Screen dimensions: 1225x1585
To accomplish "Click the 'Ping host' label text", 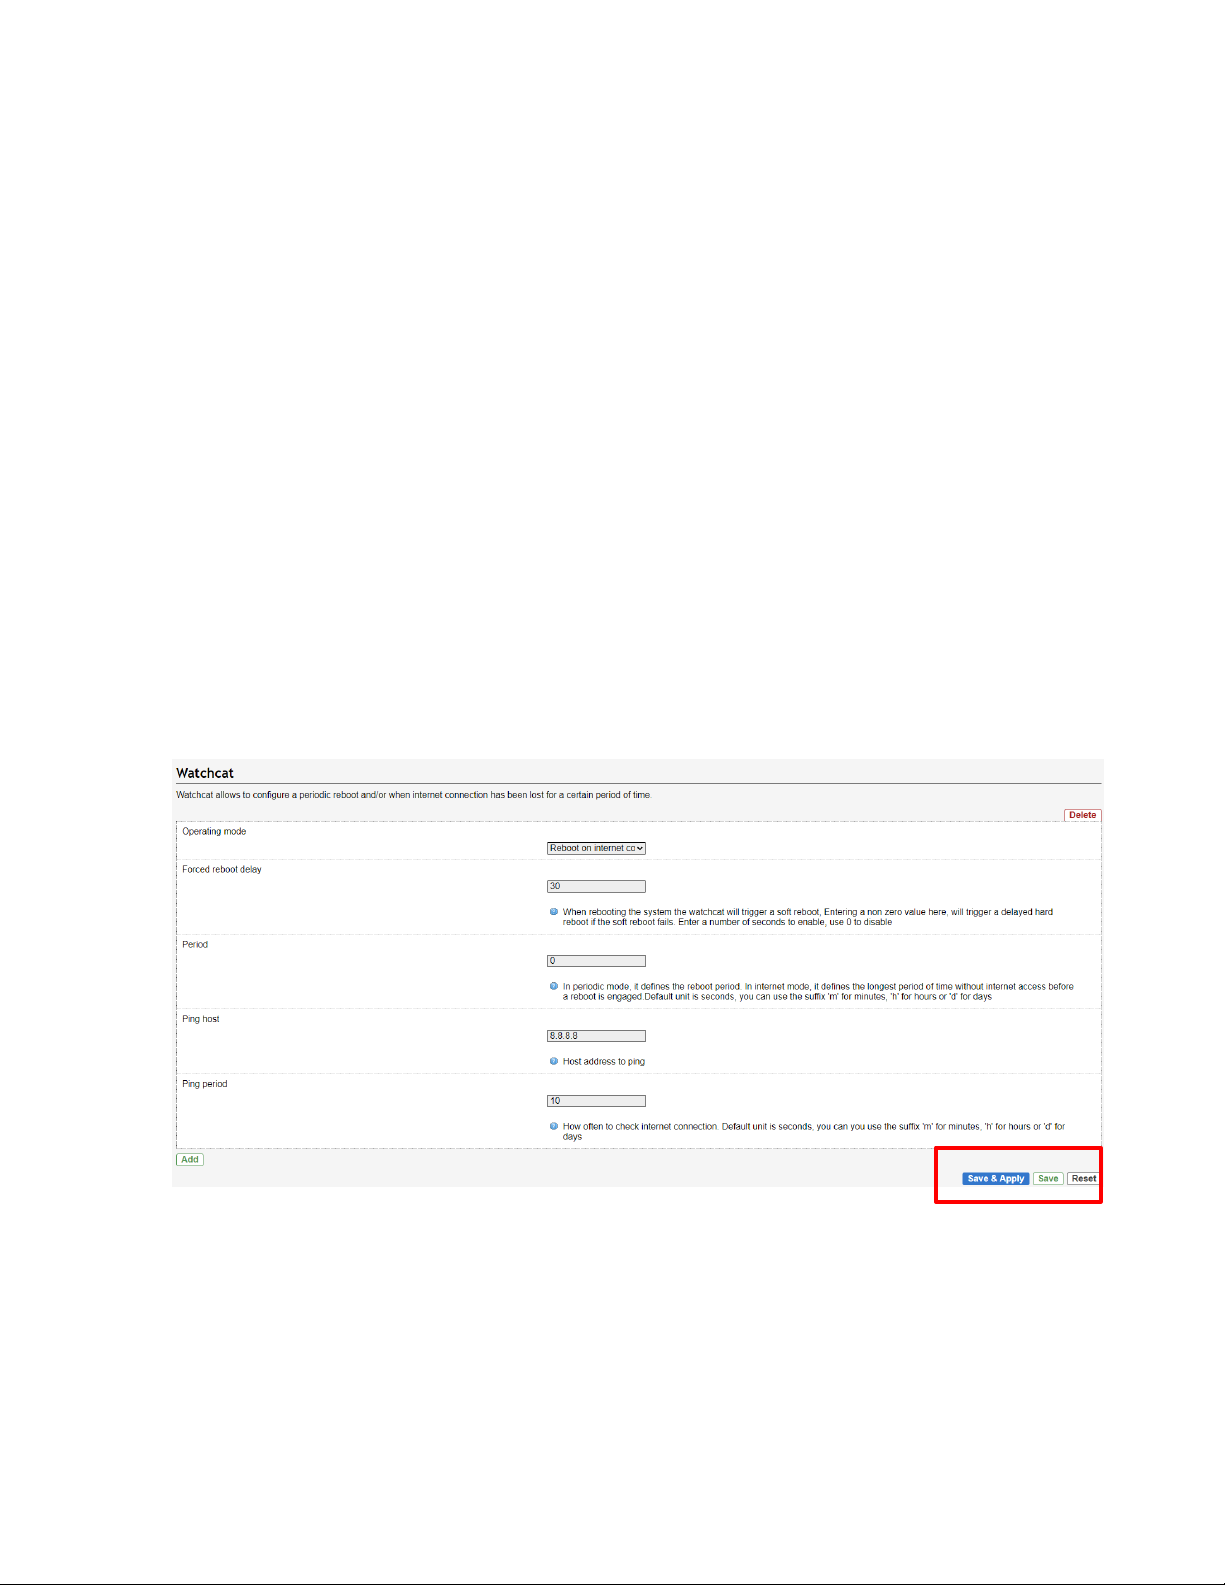I will 201,1019.
